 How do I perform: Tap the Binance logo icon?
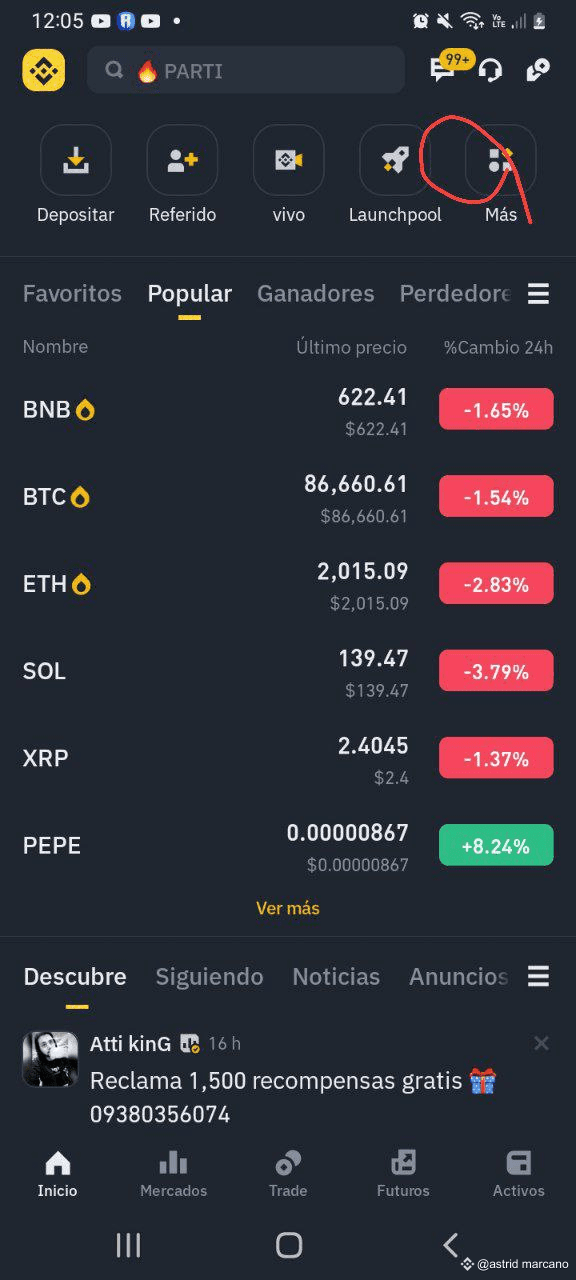(44, 70)
